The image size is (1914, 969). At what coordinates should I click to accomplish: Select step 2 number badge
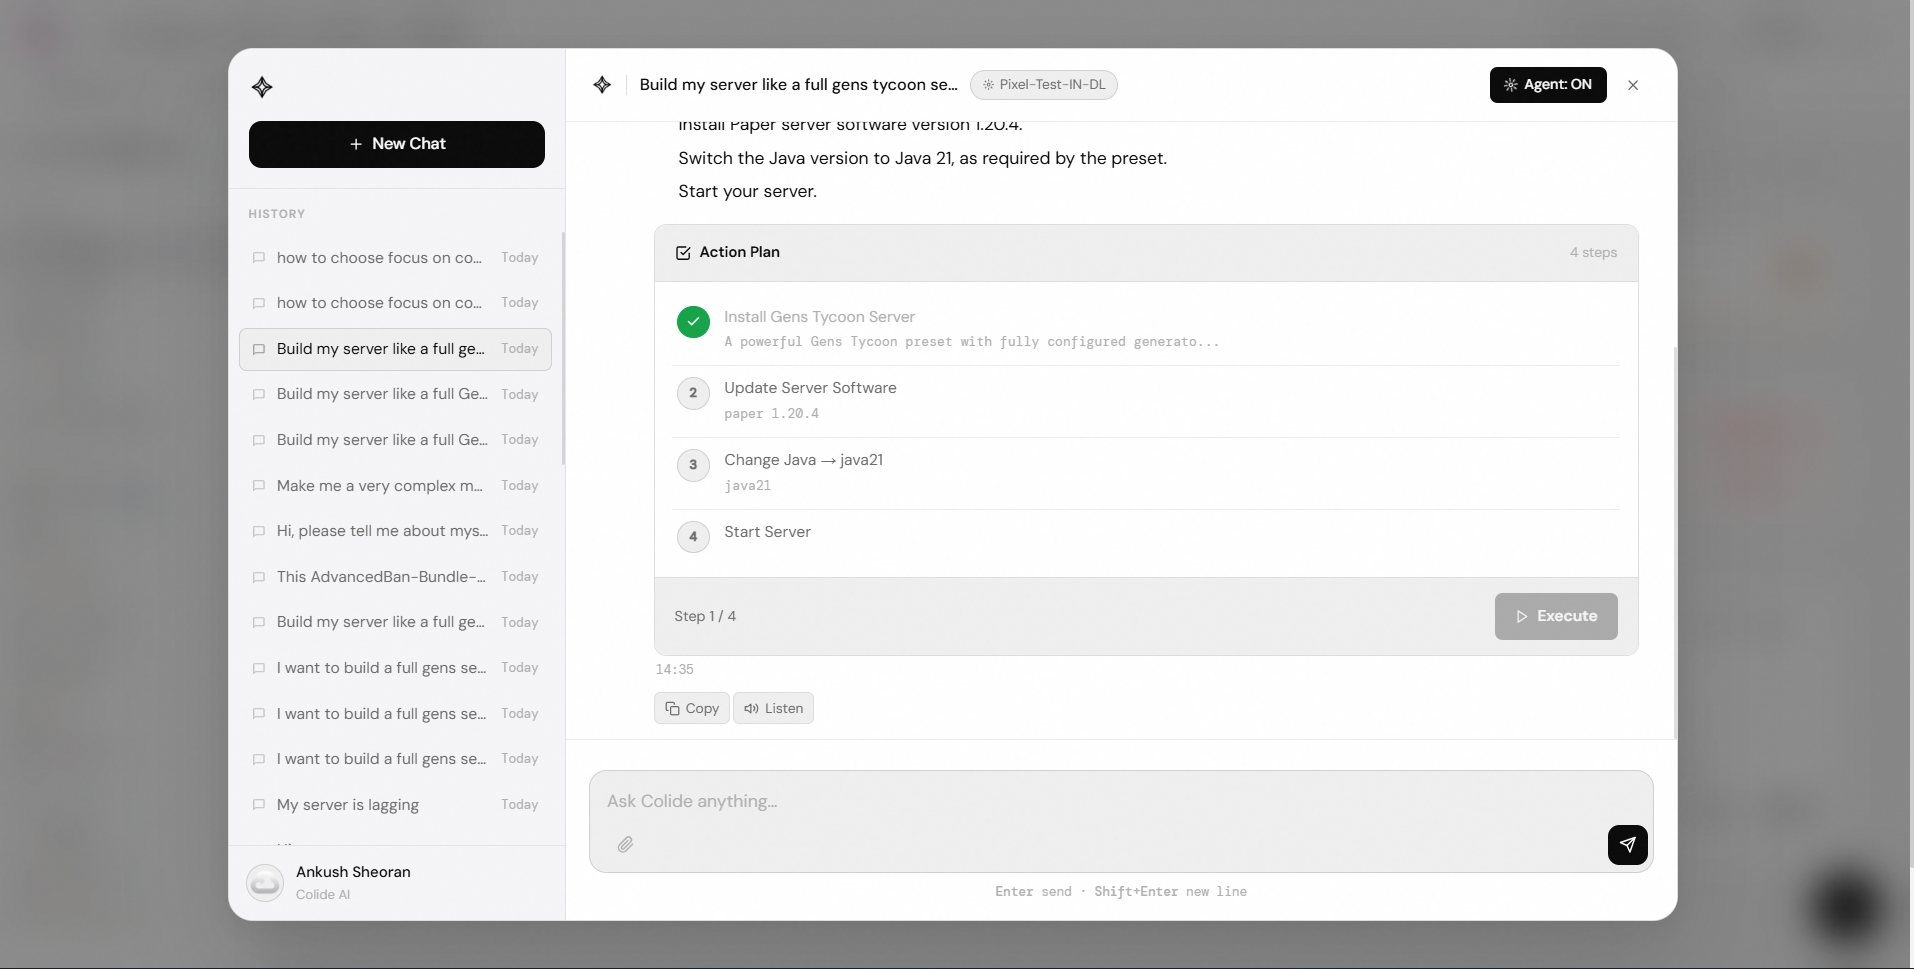coord(693,393)
